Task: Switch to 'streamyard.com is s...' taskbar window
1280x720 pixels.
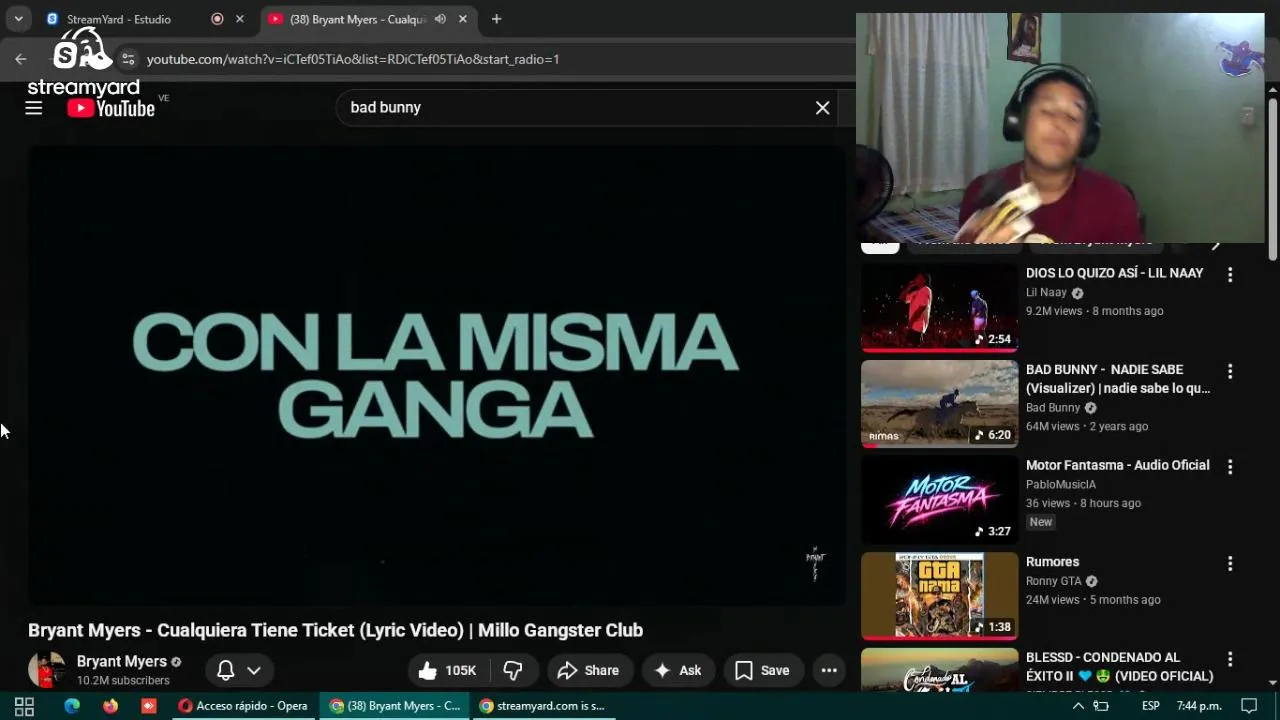Action: pyautogui.click(x=544, y=706)
